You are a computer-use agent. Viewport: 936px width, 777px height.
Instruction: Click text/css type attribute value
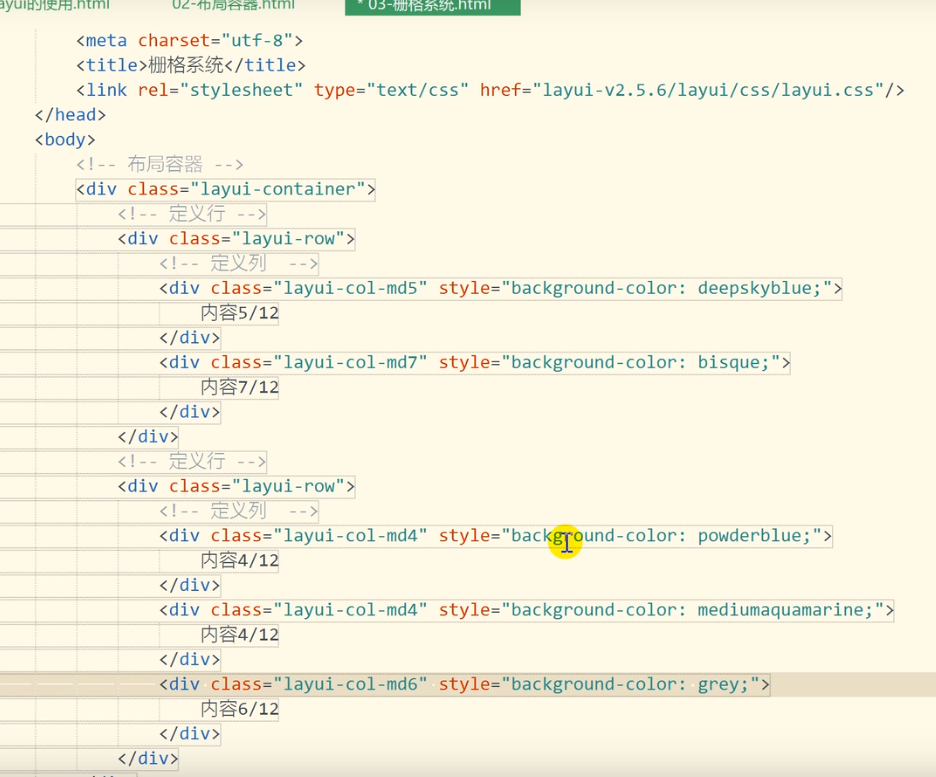(418, 90)
